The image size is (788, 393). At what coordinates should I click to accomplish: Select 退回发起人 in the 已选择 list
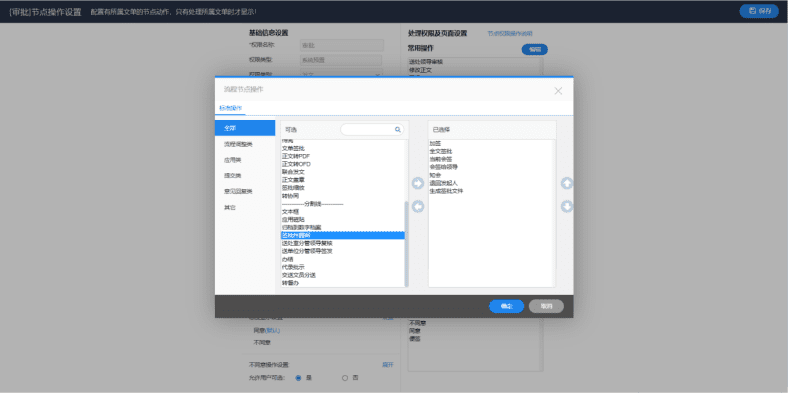[x=490, y=183]
